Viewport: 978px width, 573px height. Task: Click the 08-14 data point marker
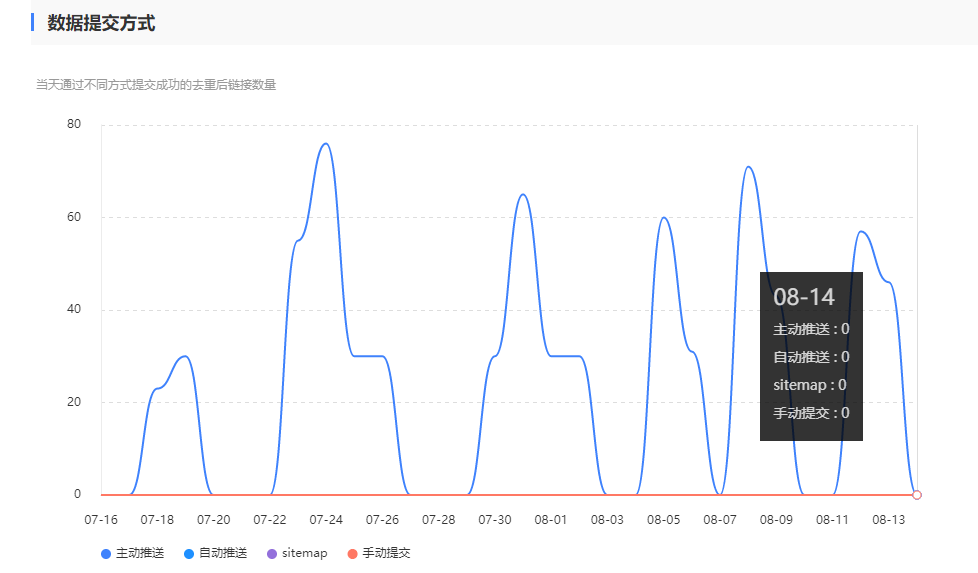coord(916,495)
